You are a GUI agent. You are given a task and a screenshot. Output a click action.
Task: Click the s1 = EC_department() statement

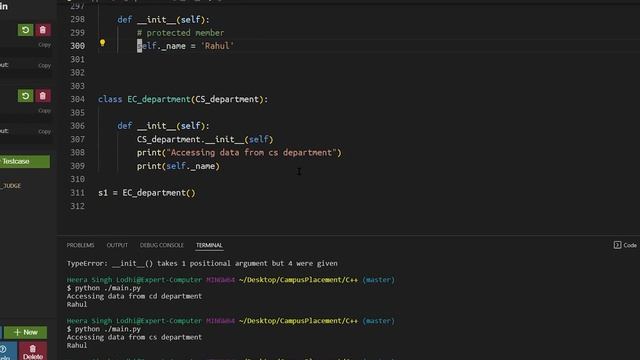pyautogui.click(x=147, y=193)
